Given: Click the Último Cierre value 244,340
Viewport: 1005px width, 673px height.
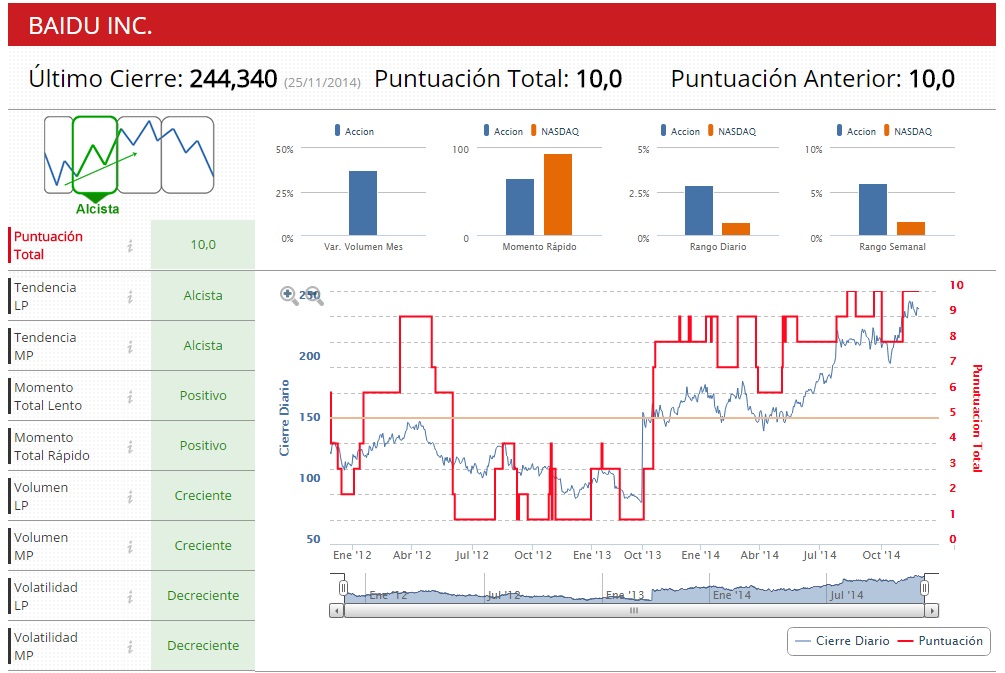Looking at the screenshot, I should [233, 79].
